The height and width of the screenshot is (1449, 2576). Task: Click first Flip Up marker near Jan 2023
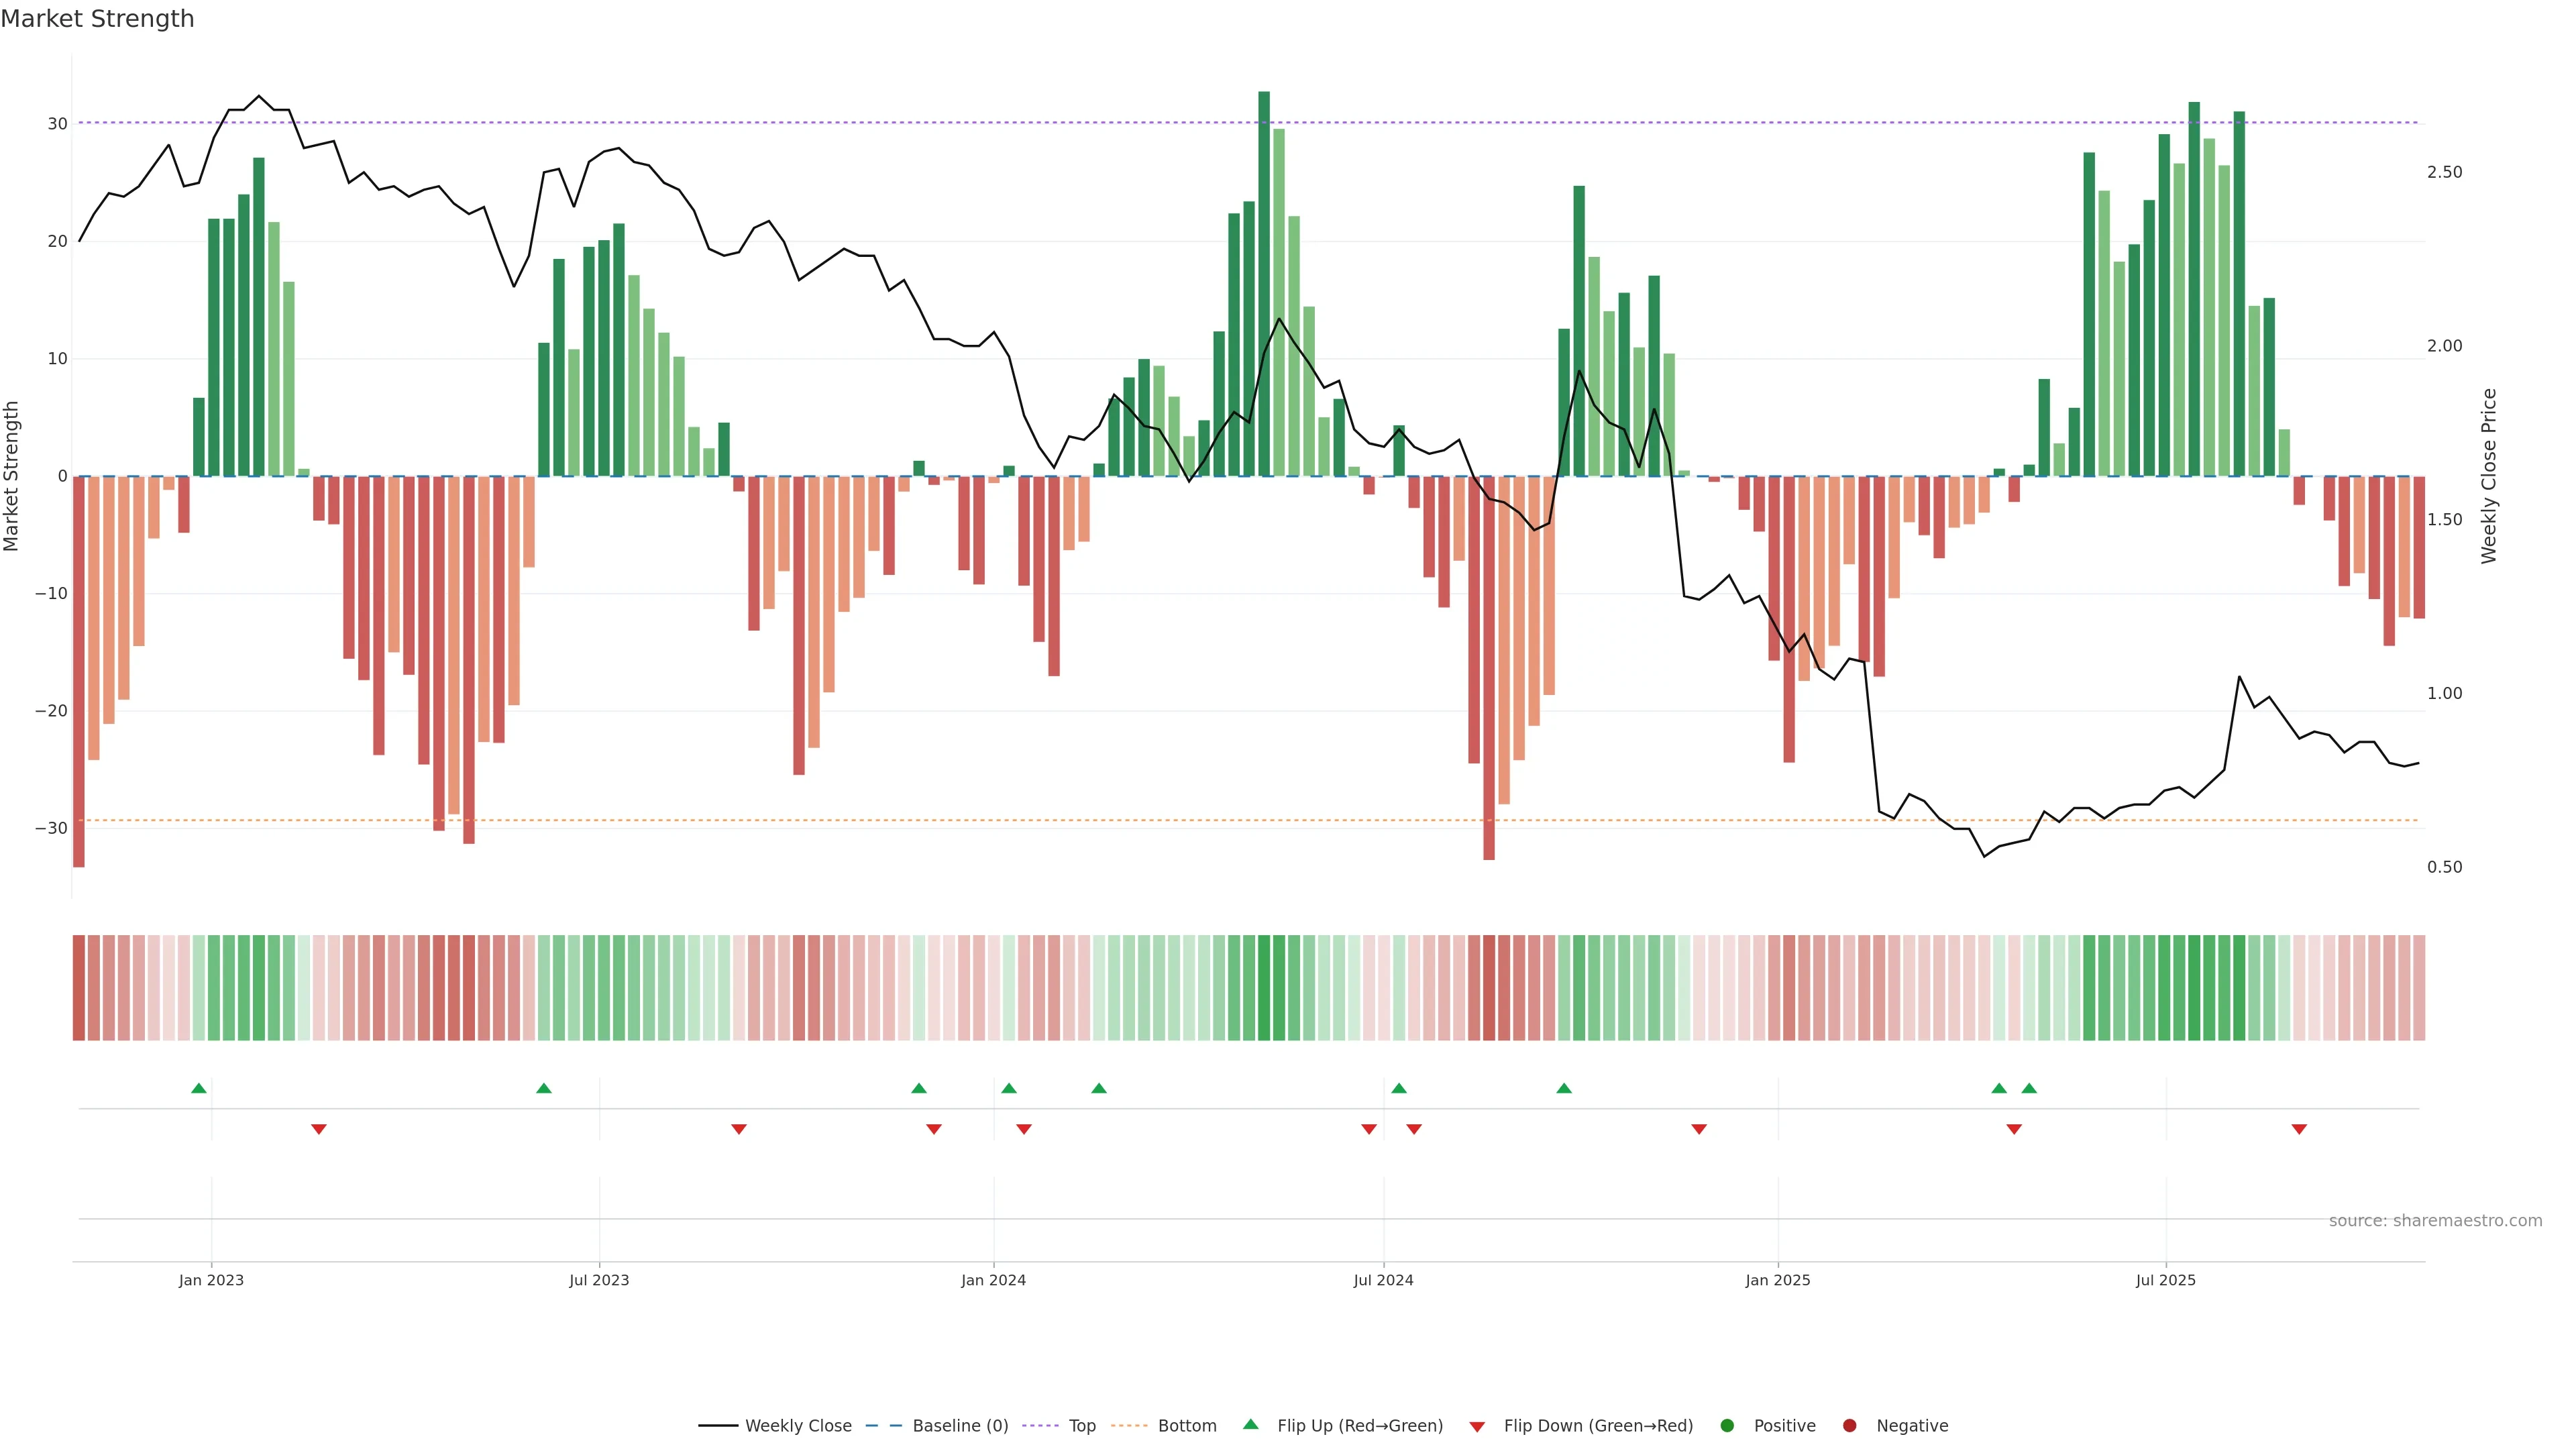pyautogui.click(x=199, y=1088)
